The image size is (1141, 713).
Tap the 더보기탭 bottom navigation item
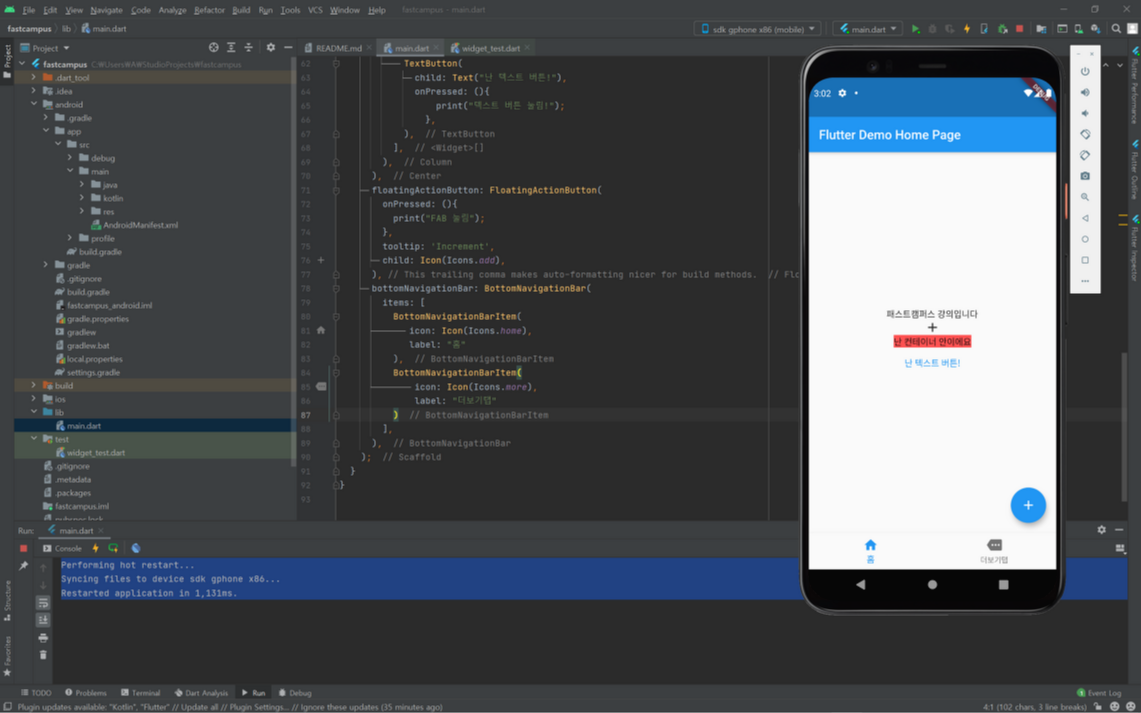[x=994, y=551]
